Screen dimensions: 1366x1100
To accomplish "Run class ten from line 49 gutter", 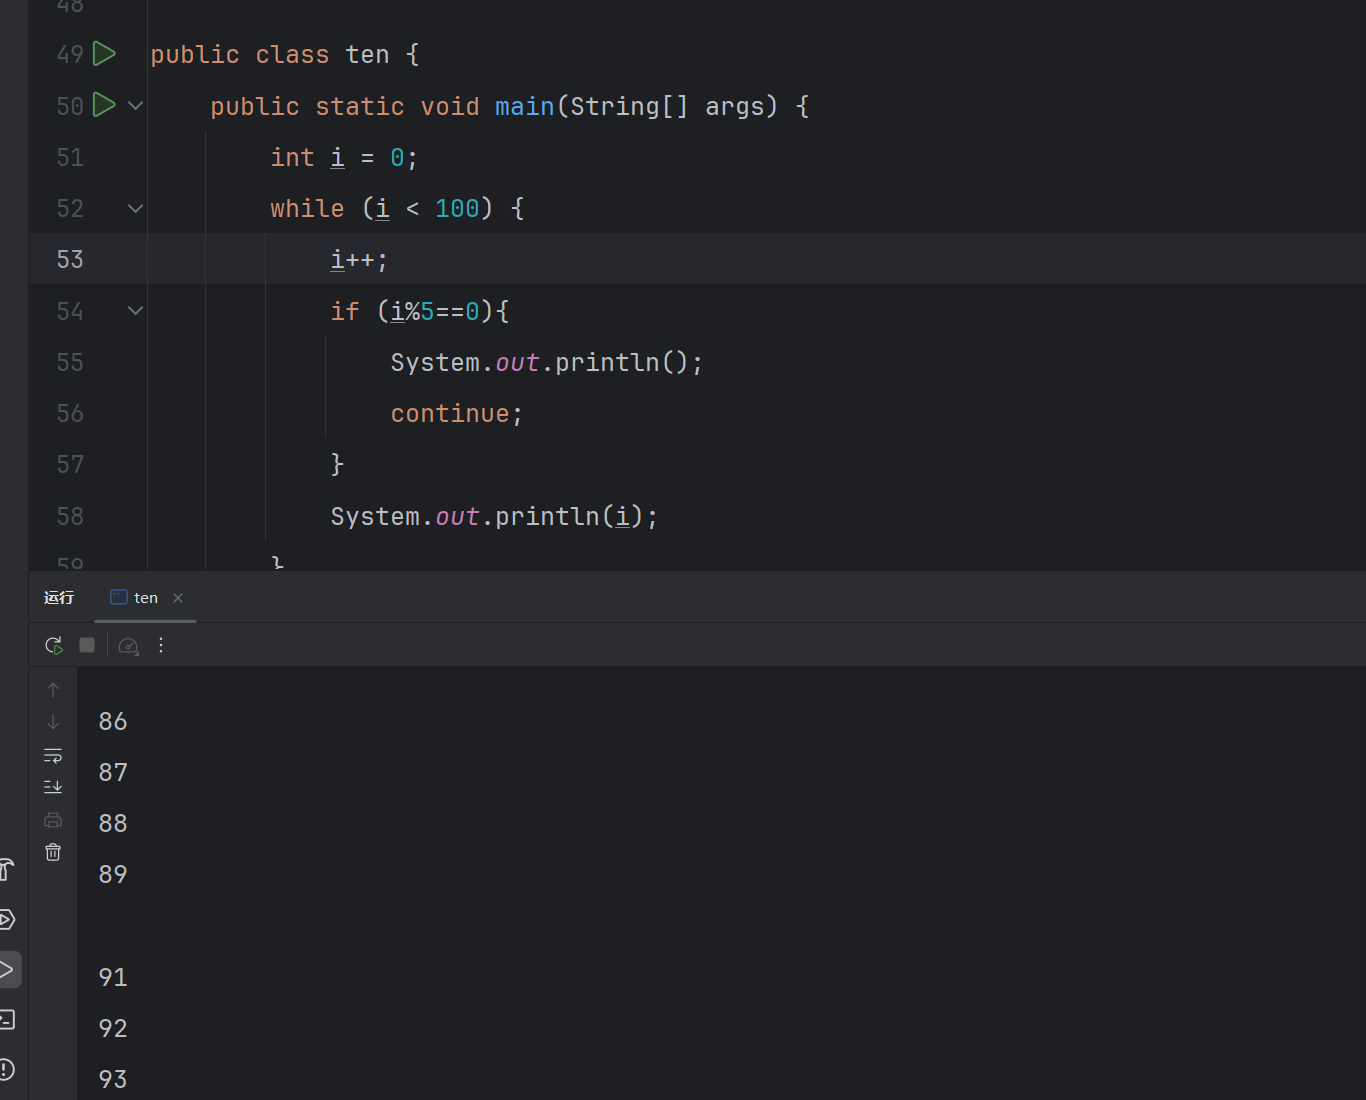I will pos(104,53).
